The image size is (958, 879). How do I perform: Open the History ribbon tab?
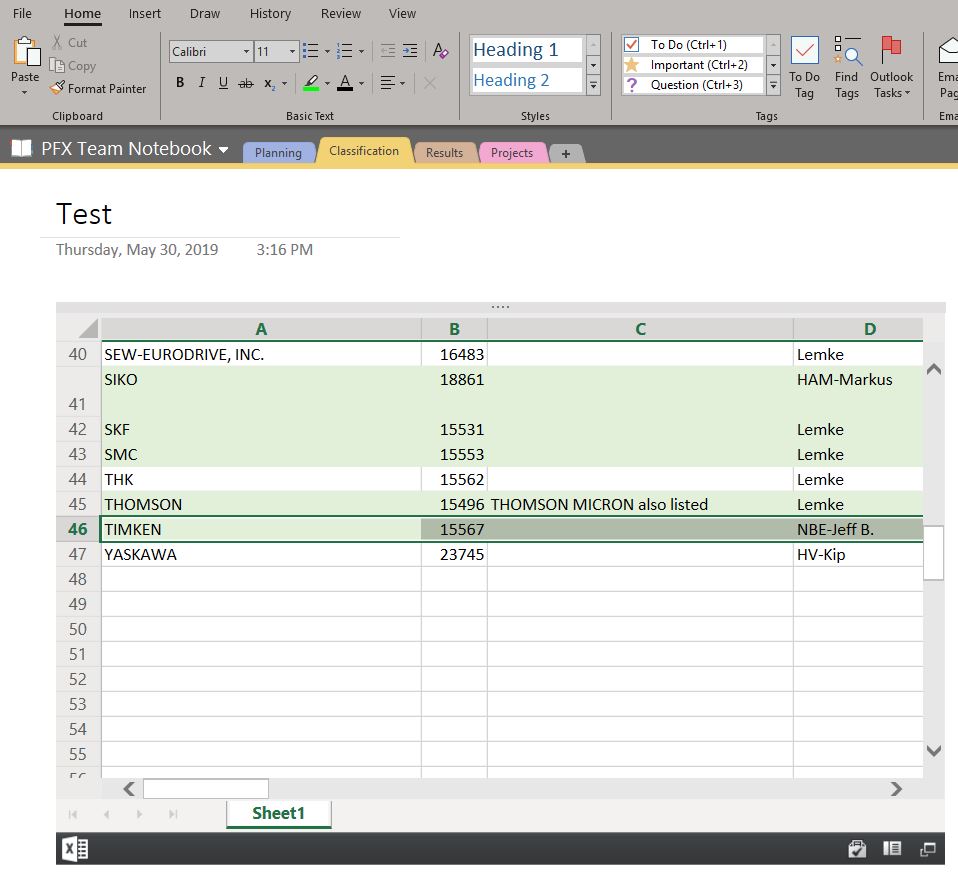[x=270, y=13]
